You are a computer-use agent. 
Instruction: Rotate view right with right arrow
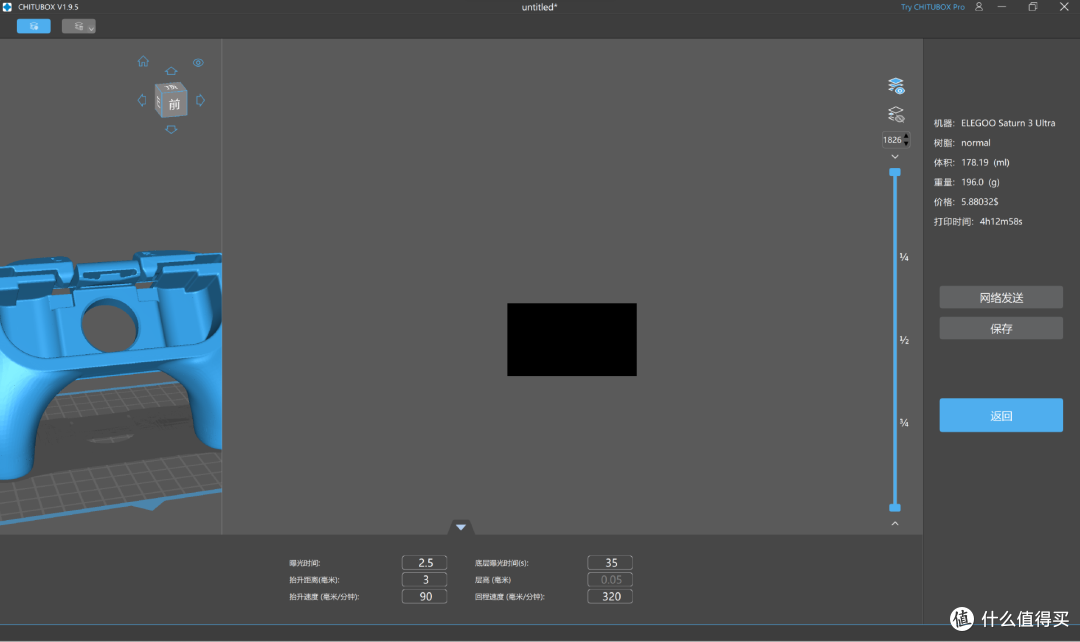[200, 101]
